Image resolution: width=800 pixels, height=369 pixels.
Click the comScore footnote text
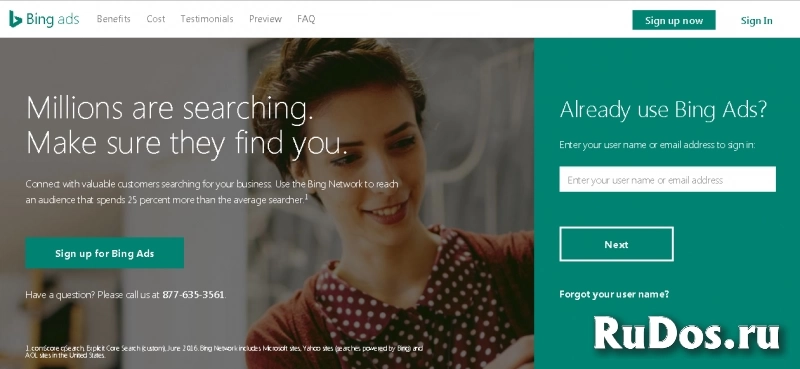coord(224,351)
